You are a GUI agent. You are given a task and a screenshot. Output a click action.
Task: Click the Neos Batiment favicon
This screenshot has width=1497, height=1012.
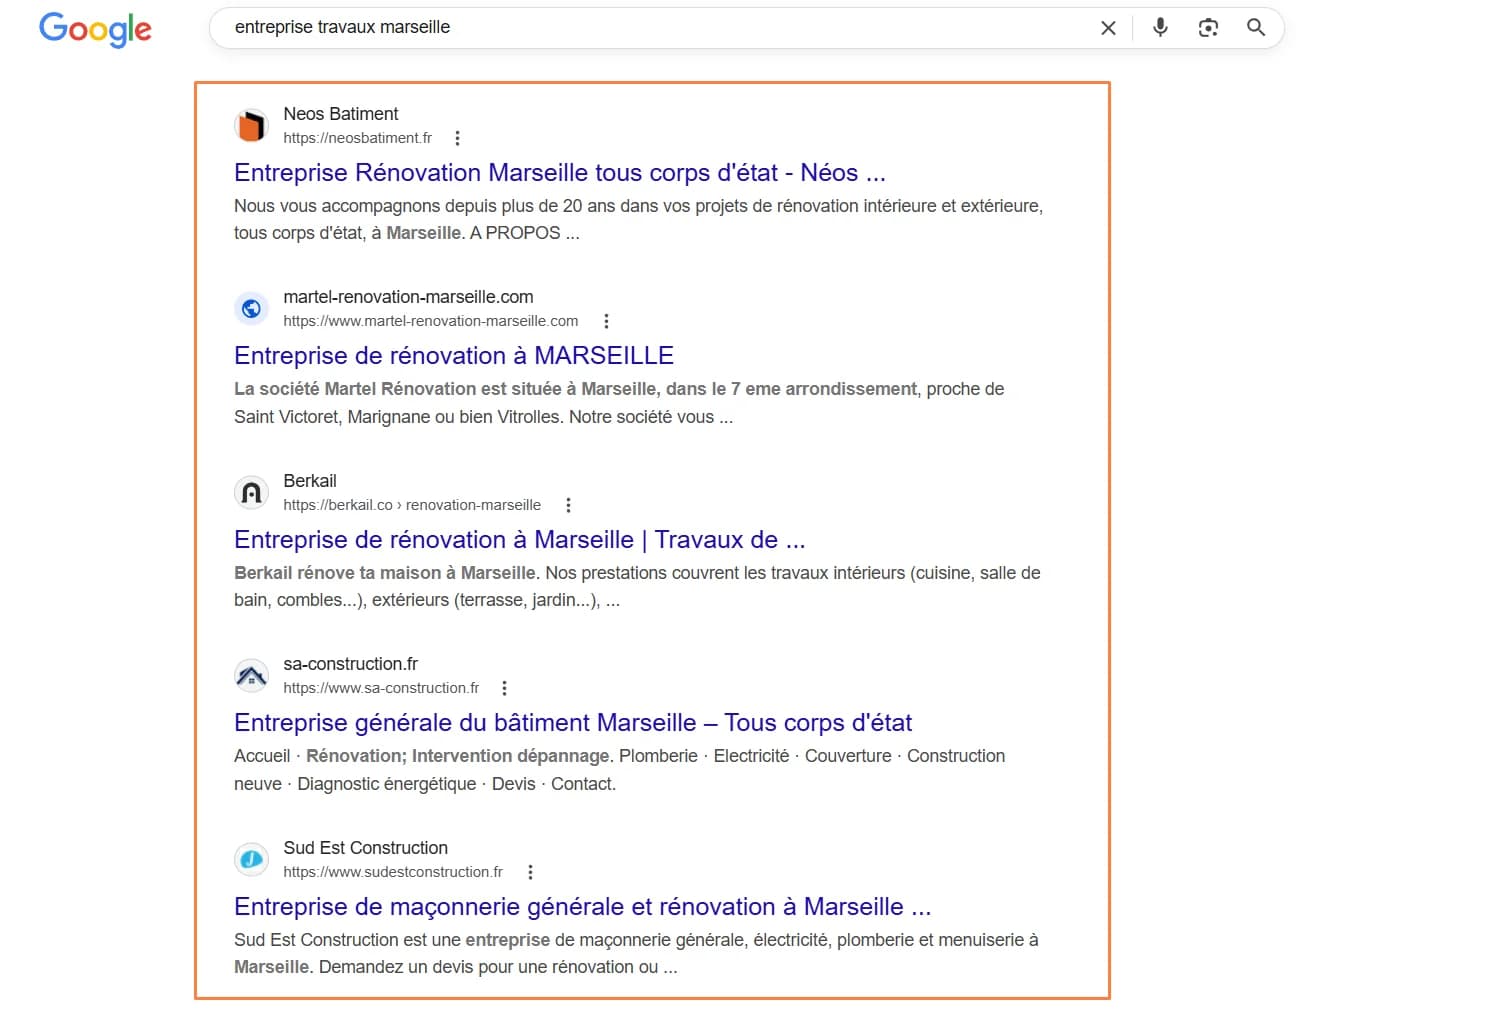tap(251, 126)
